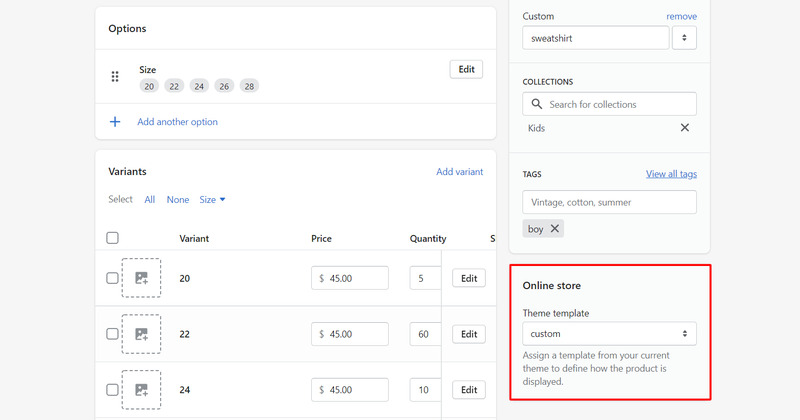Click None to deselect variants
The height and width of the screenshot is (420, 800).
[x=178, y=200]
